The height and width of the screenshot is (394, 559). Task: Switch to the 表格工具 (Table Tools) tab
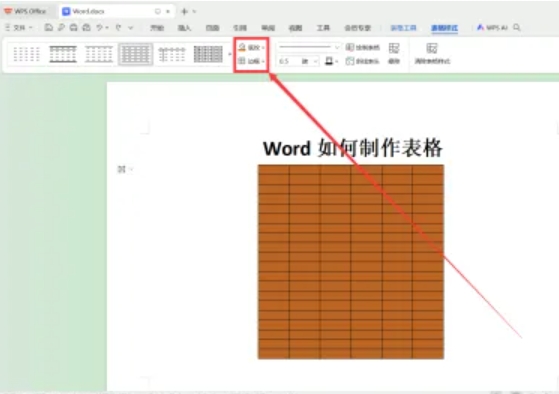point(403,28)
